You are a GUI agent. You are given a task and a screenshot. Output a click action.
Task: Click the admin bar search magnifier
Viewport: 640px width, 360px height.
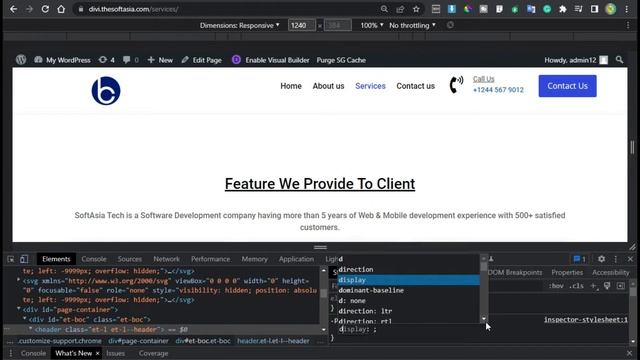(x=619, y=60)
